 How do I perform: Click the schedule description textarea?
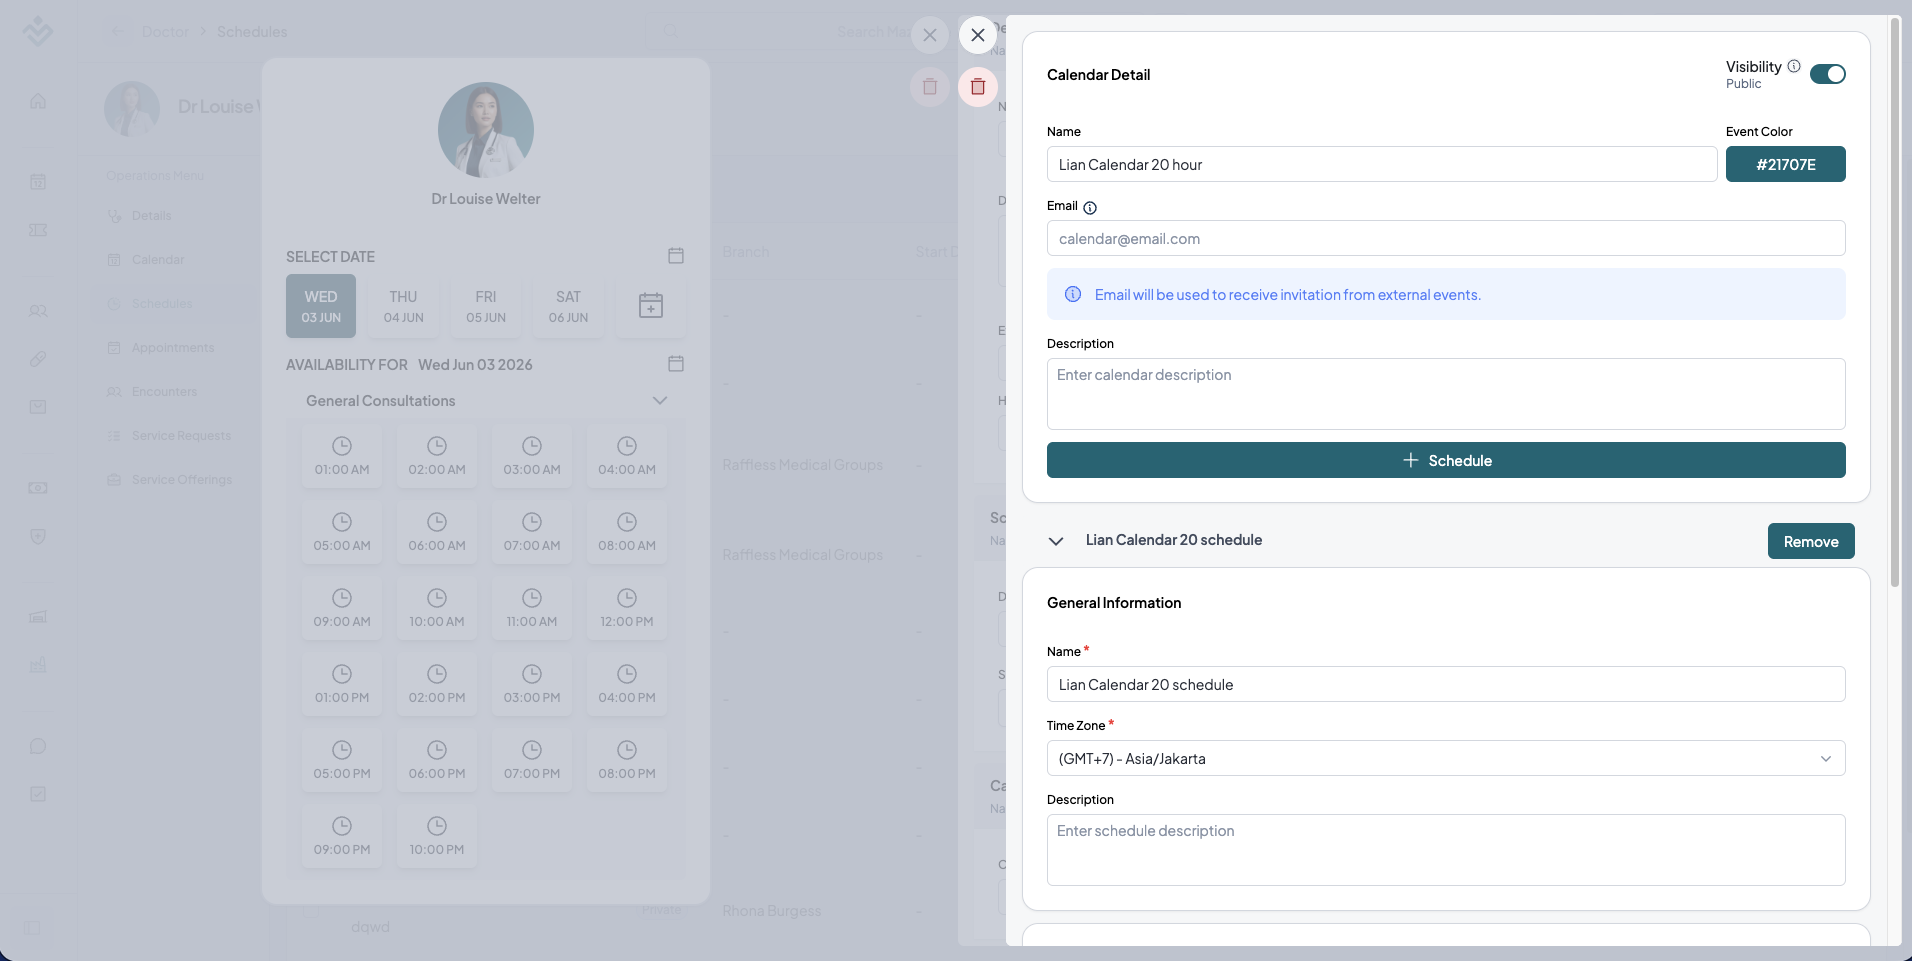1446,850
